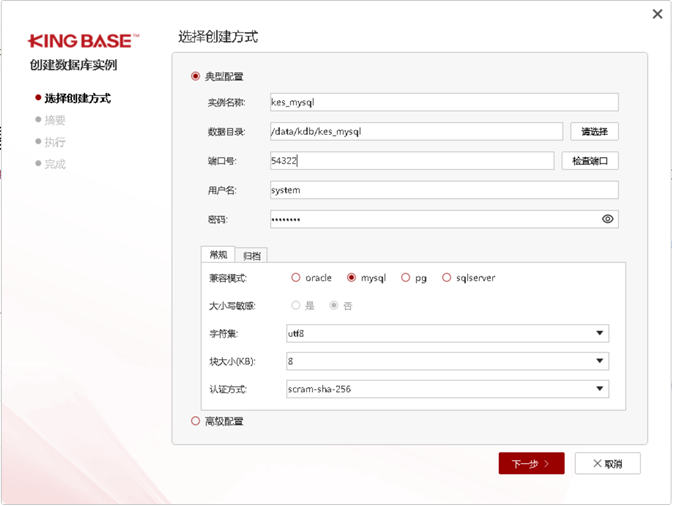Click the 下一步 button
This screenshot has height=506, width=673.
click(531, 464)
